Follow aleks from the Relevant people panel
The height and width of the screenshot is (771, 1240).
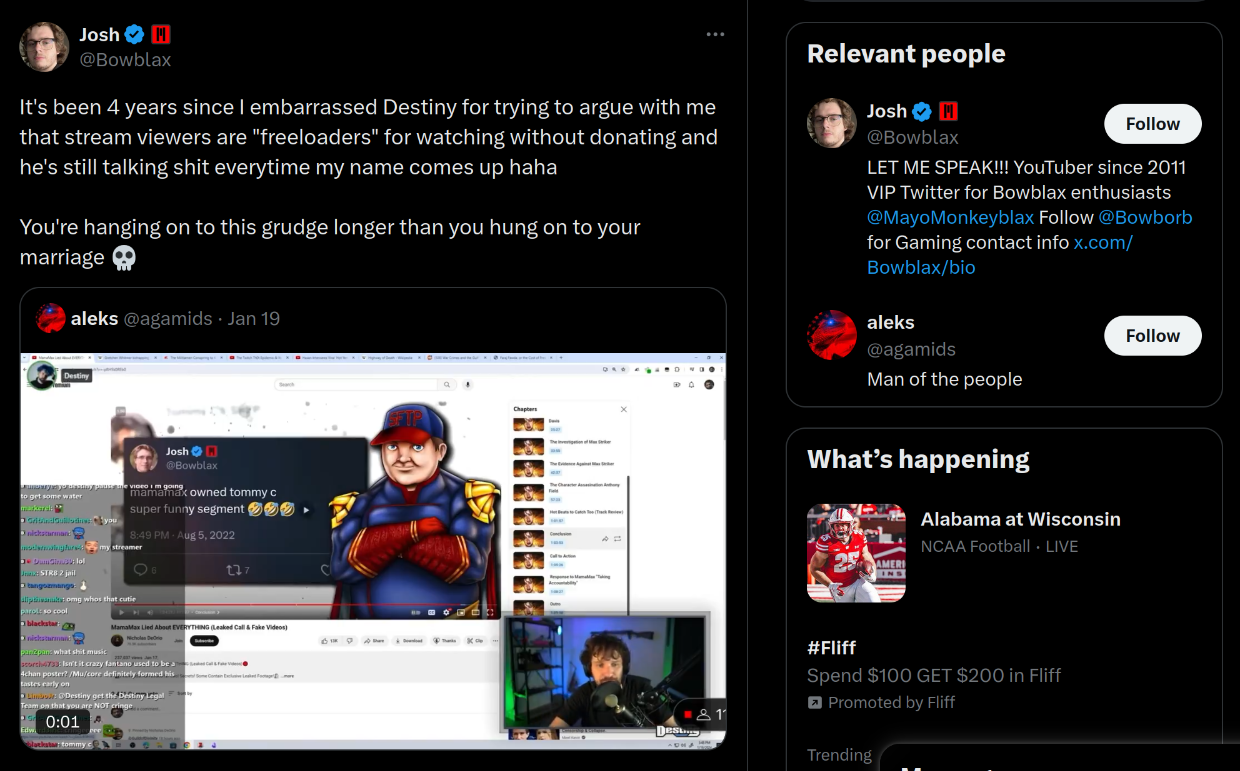1153,336
